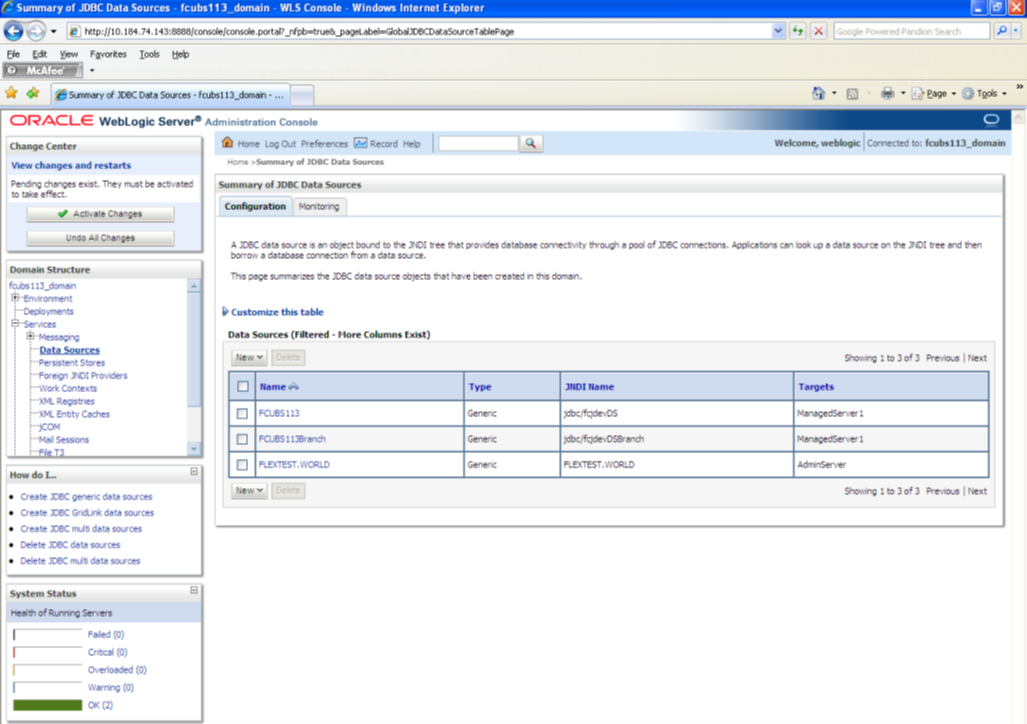This screenshot has width=1027, height=724.
Task: Click the Failed (0) health bar
Action: 47,634
